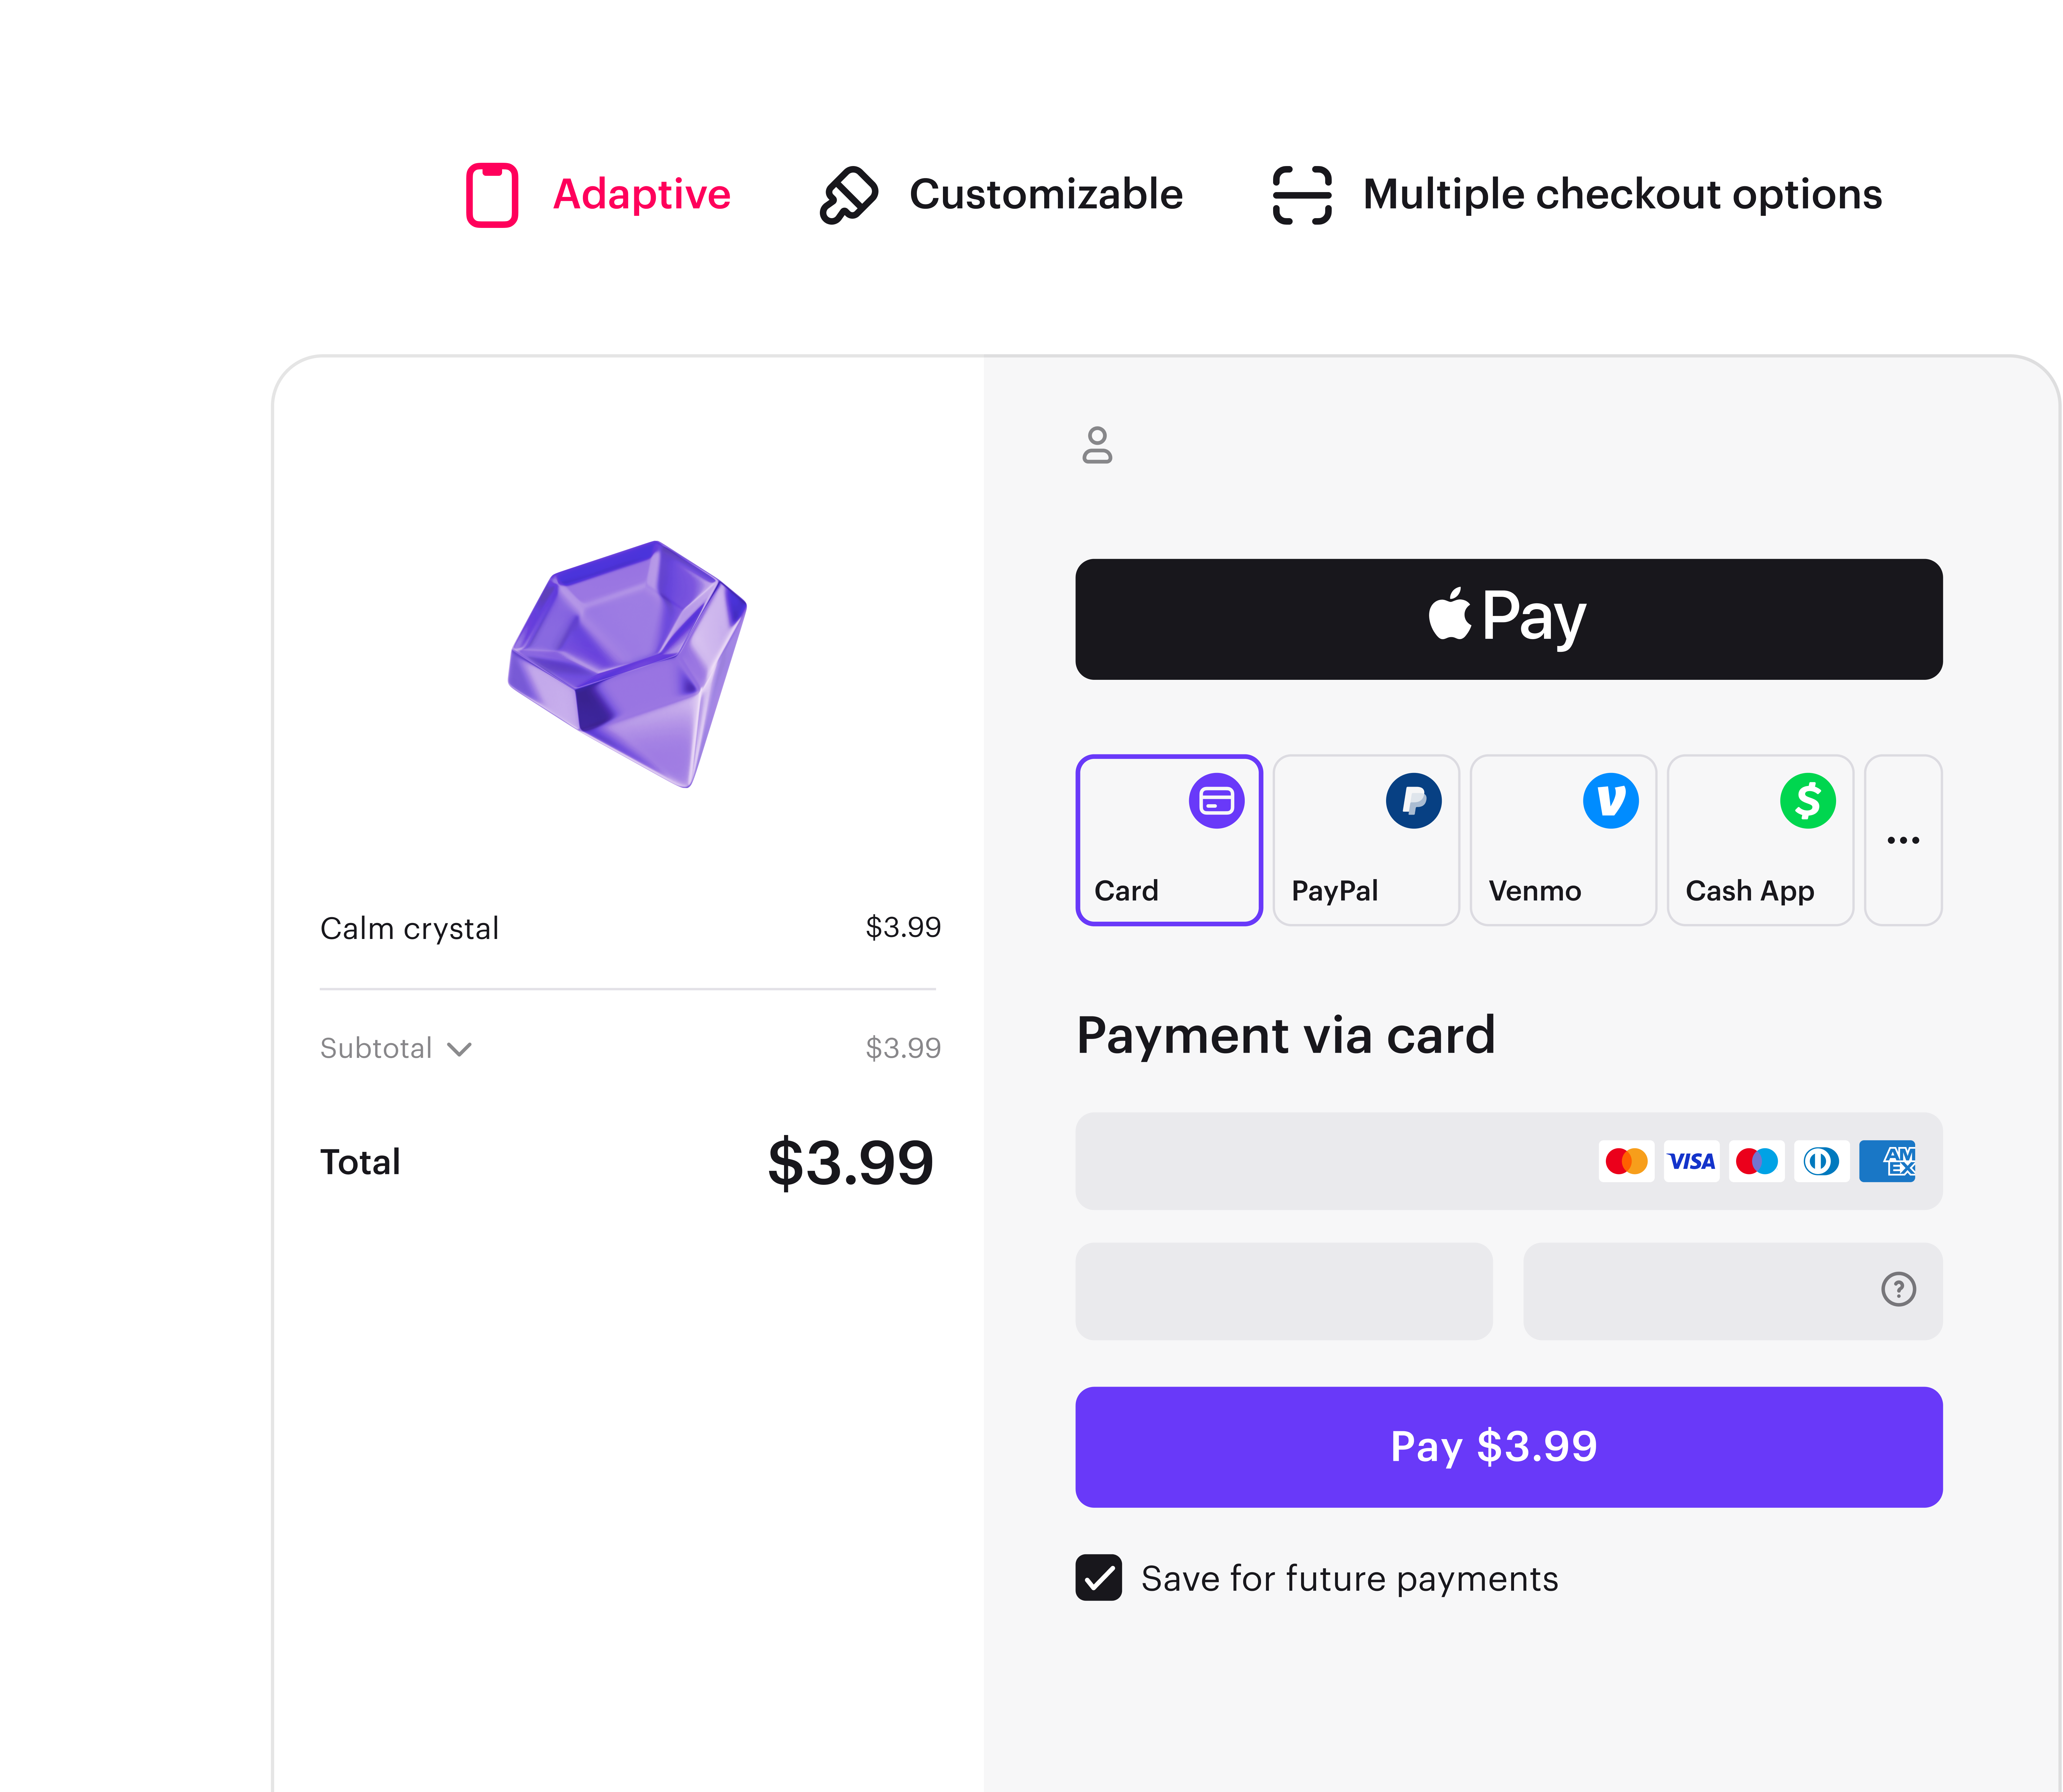Expand the Subtotal chevron
The height and width of the screenshot is (1792, 2063).
(459, 1049)
